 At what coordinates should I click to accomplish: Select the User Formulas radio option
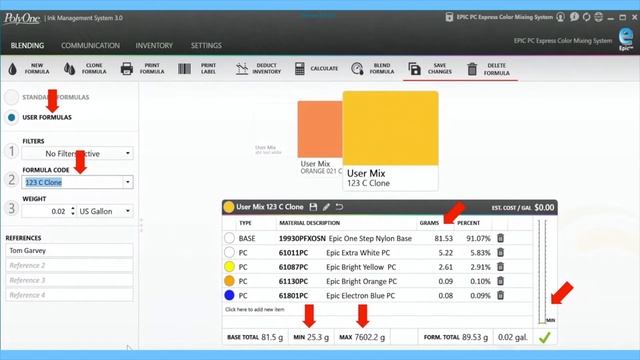(11, 118)
